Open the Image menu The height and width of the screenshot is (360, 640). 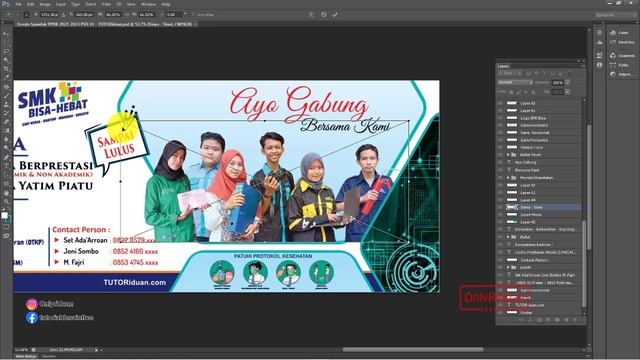(45, 4)
